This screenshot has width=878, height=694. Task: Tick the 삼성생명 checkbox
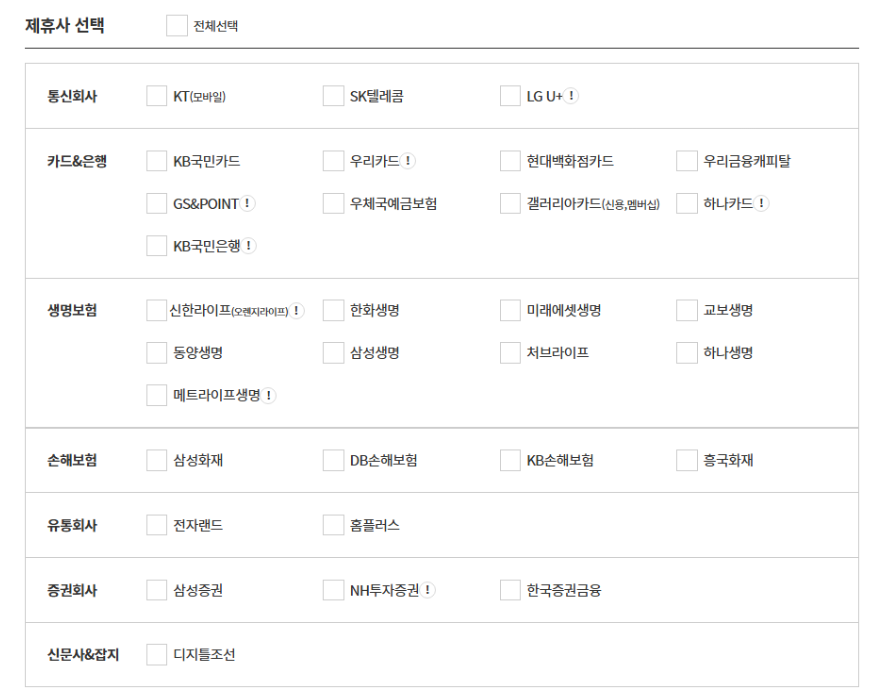[x=333, y=353]
